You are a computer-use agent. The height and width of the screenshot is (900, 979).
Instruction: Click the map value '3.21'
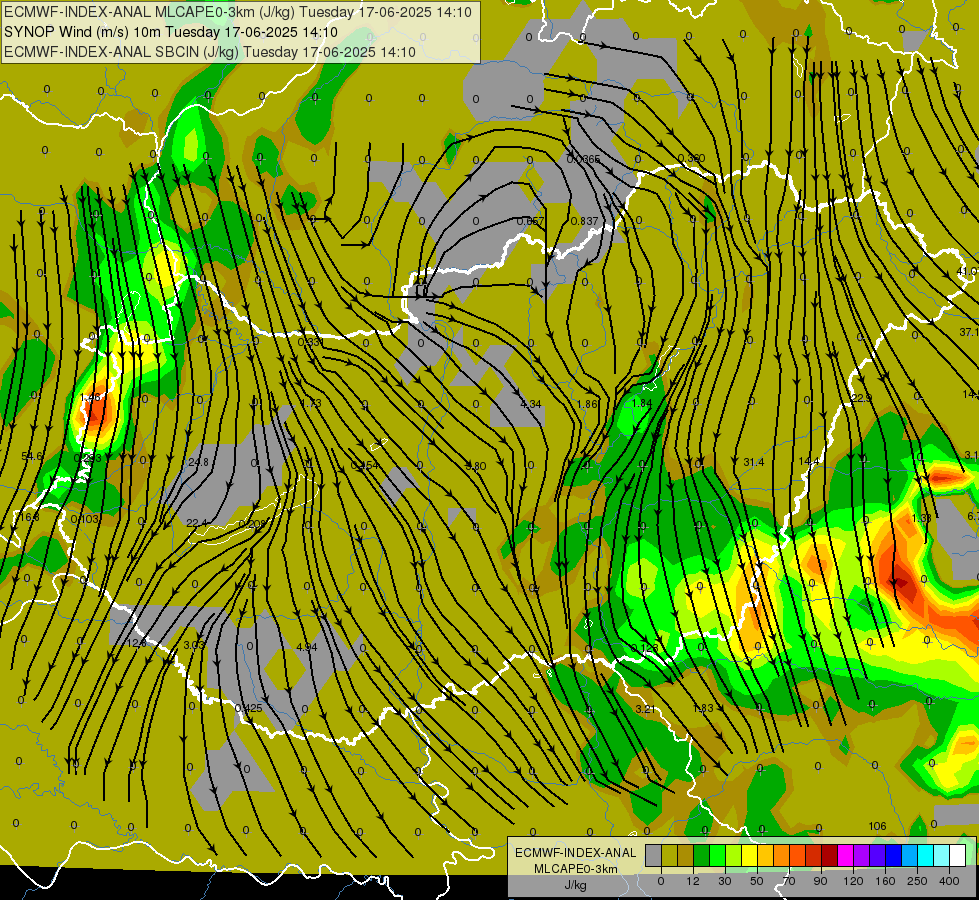(x=645, y=708)
